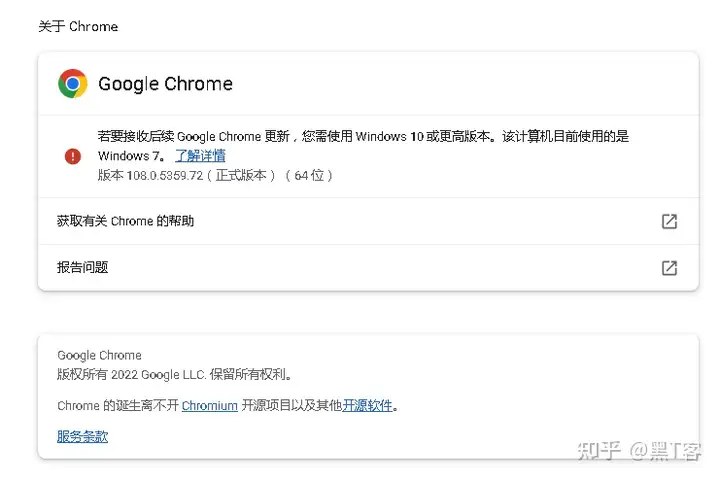Viewport: 720px width, 480px height.
Task: Click the Google Chrome logo icon
Action: coord(72,83)
